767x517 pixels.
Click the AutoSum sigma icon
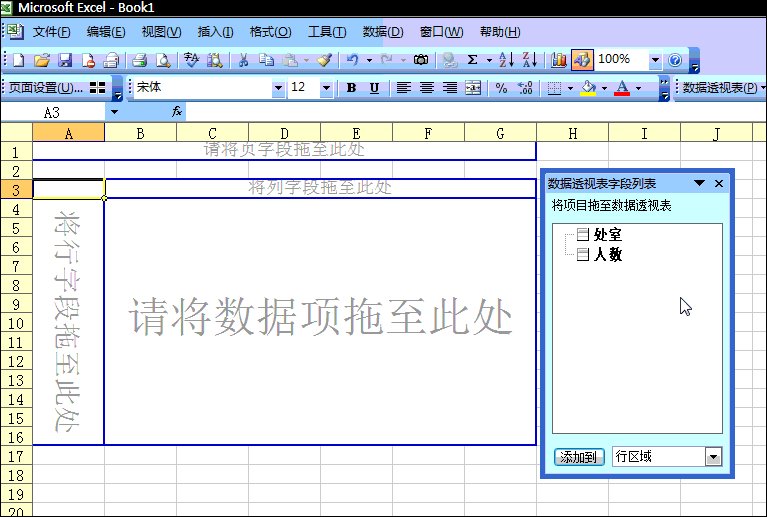pos(472,60)
